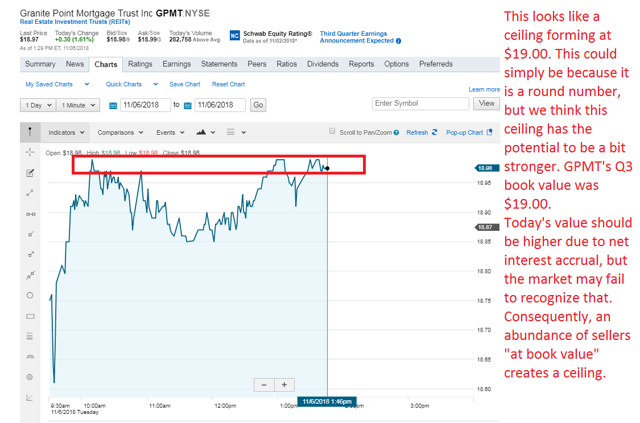Open the Dividends tab
This screenshot has height=423, width=640.
(323, 64)
